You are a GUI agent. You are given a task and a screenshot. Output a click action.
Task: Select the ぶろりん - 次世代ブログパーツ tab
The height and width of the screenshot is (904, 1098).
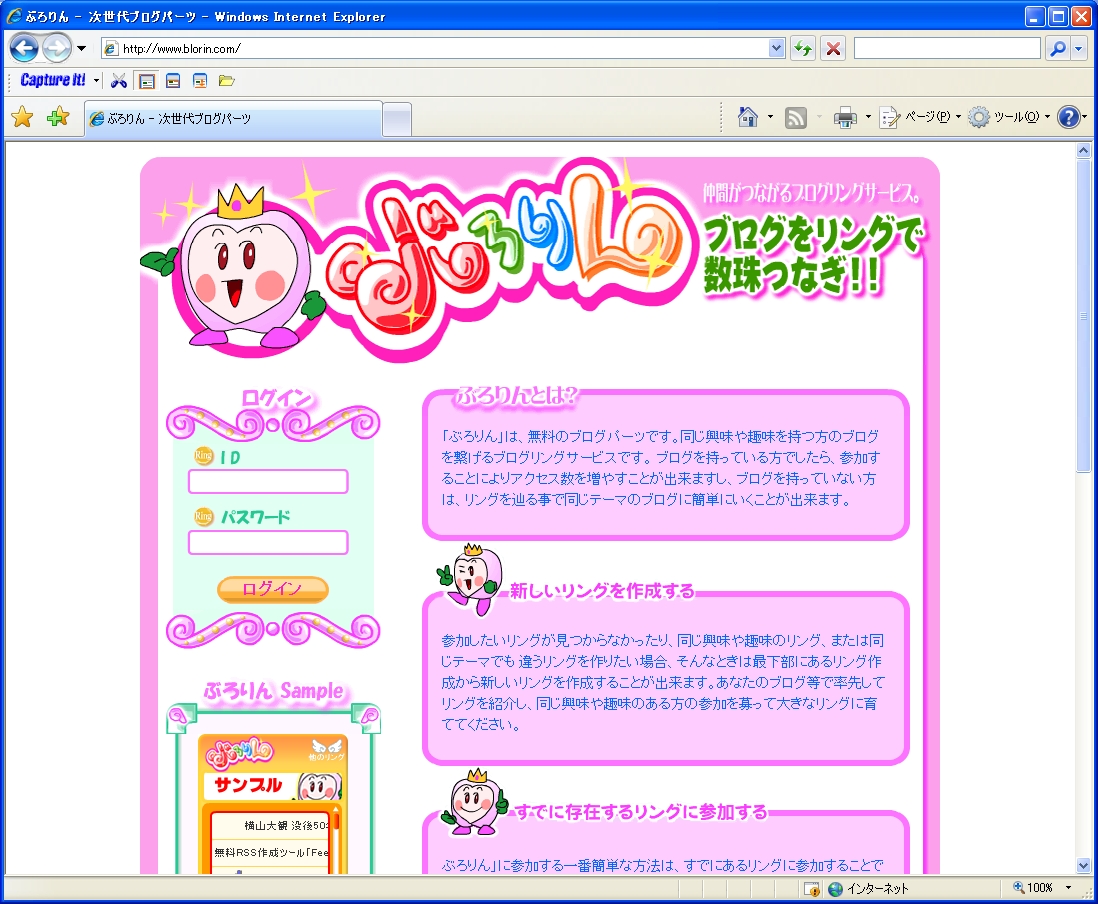[x=233, y=118]
